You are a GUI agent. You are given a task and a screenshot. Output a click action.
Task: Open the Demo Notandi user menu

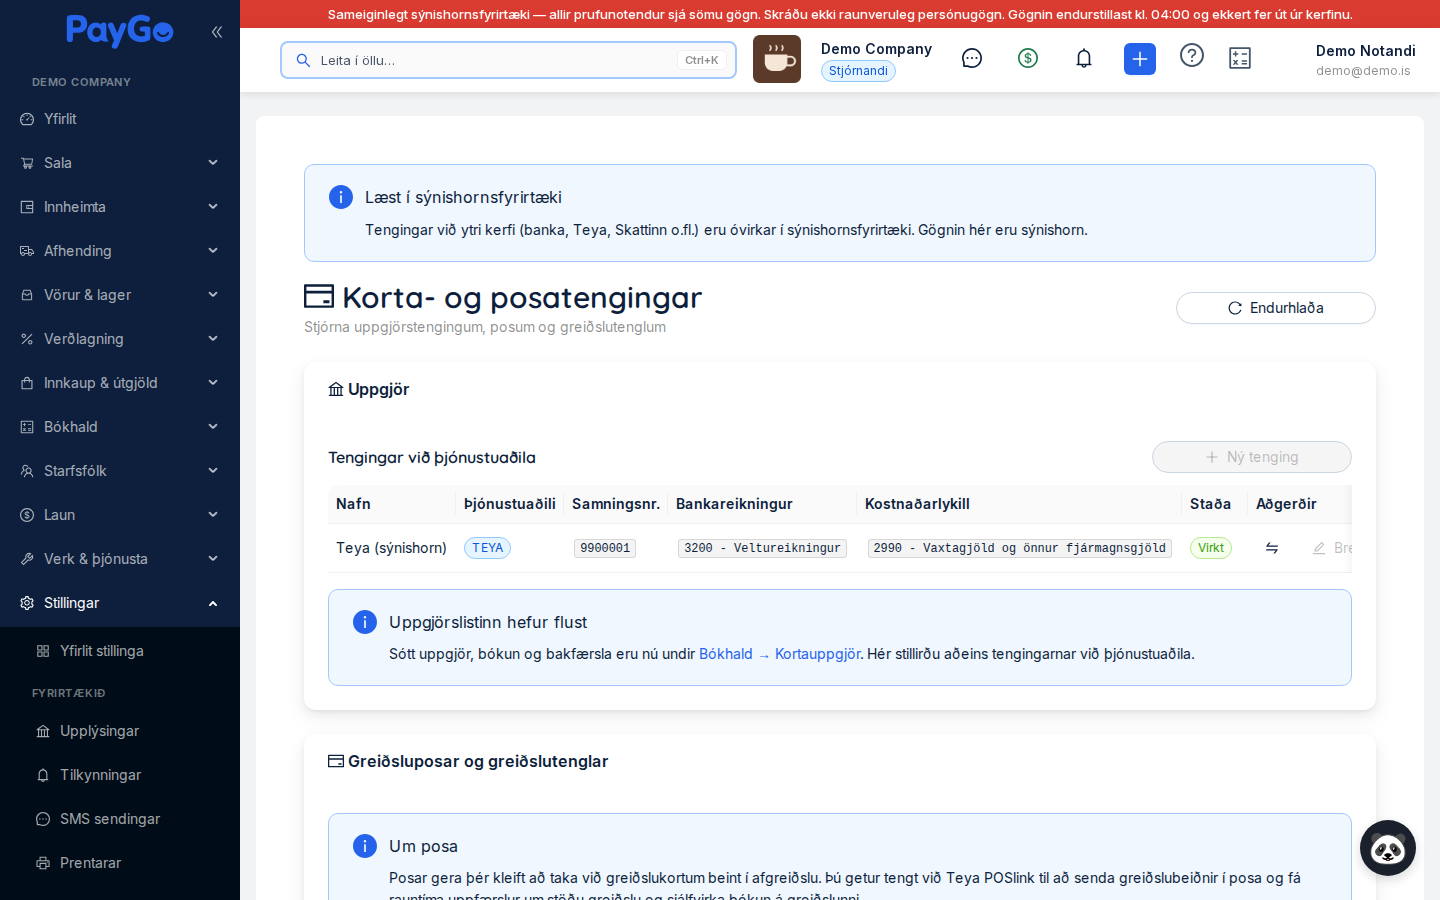1365,59
